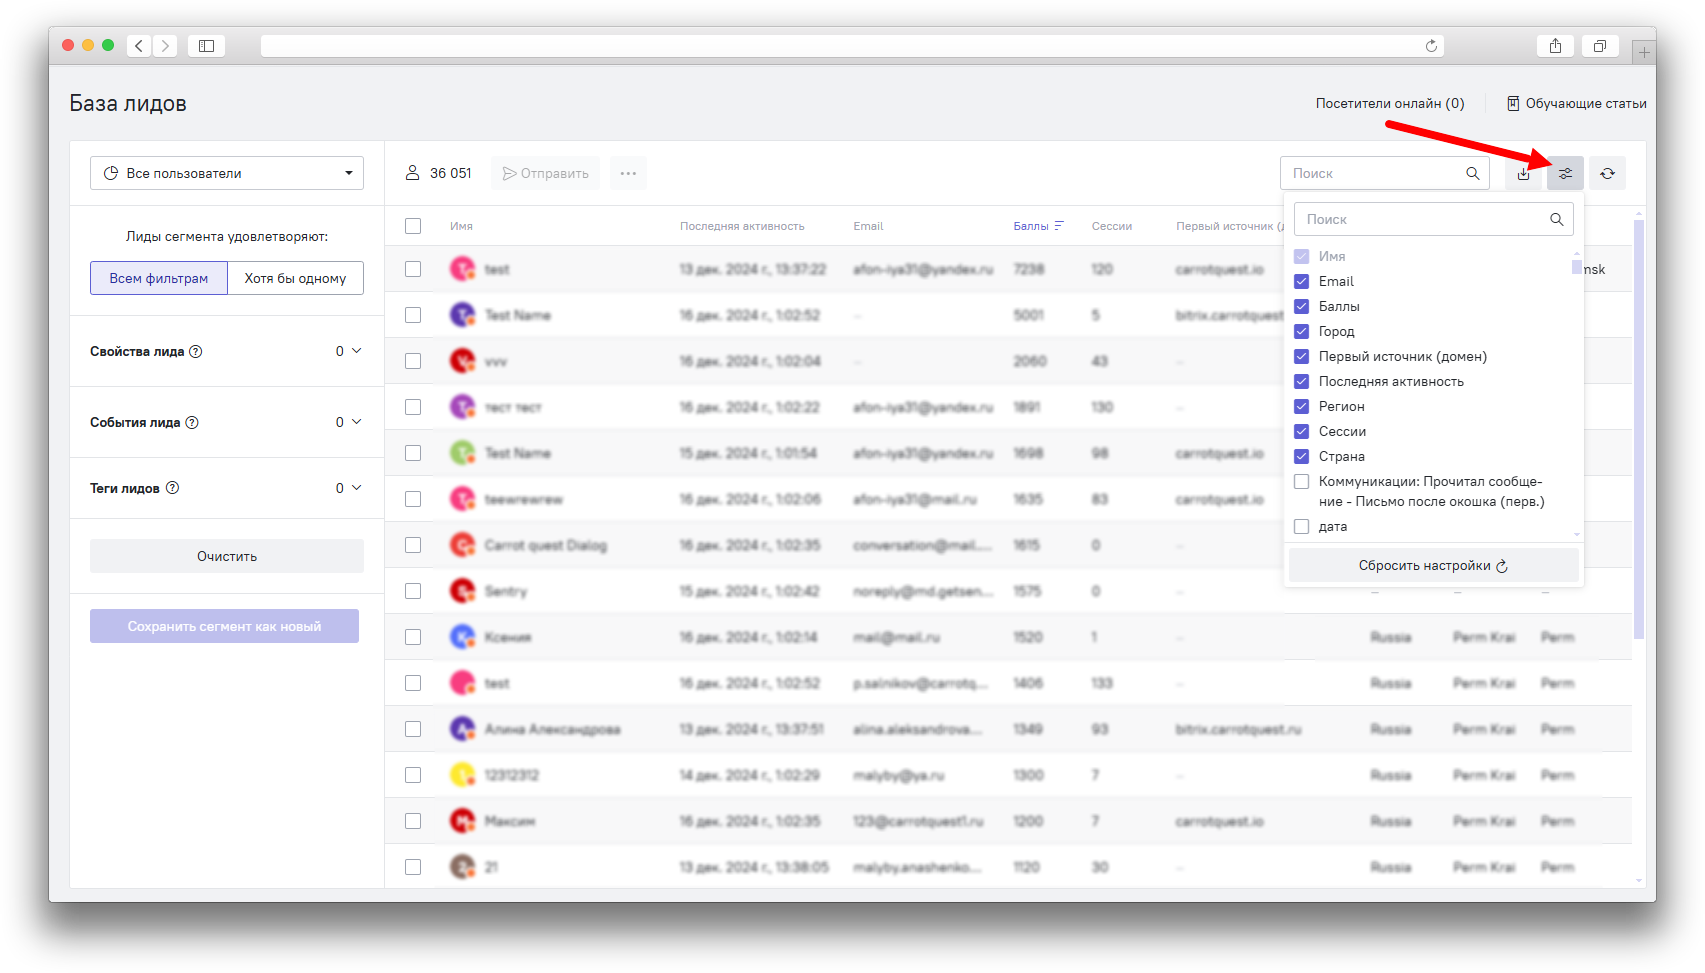Enable the дата column checkbox
Viewport: 1705px width, 973px height.
1302,526
